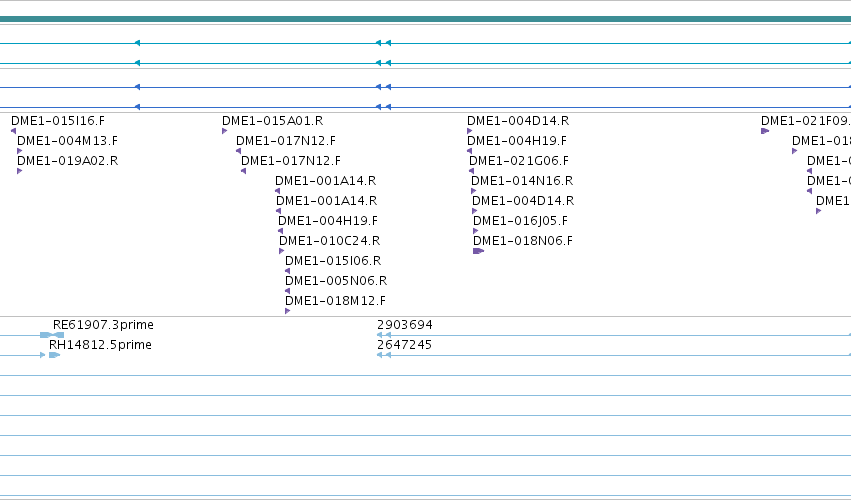Open the DME1-019A02.R feature label
The height and width of the screenshot is (500, 851).
pos(67,161)
